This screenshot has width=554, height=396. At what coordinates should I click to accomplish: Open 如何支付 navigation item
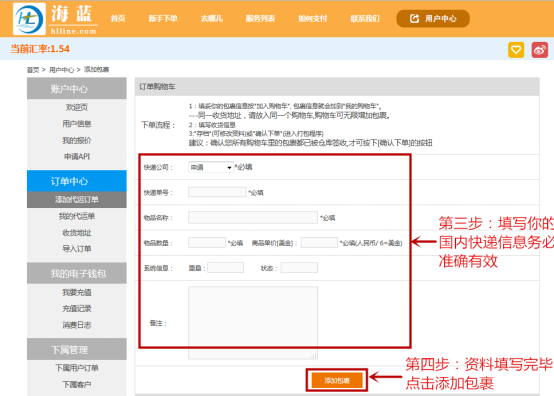click(x=313, y=19)
